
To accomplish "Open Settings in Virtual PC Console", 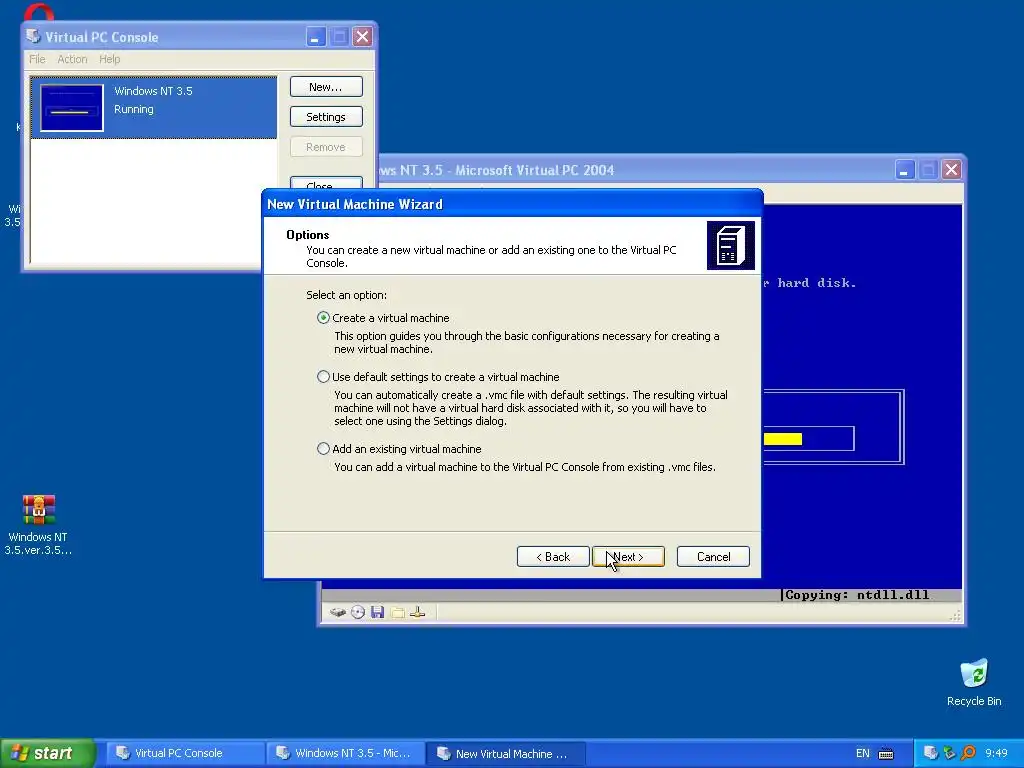I will [326, 117].
